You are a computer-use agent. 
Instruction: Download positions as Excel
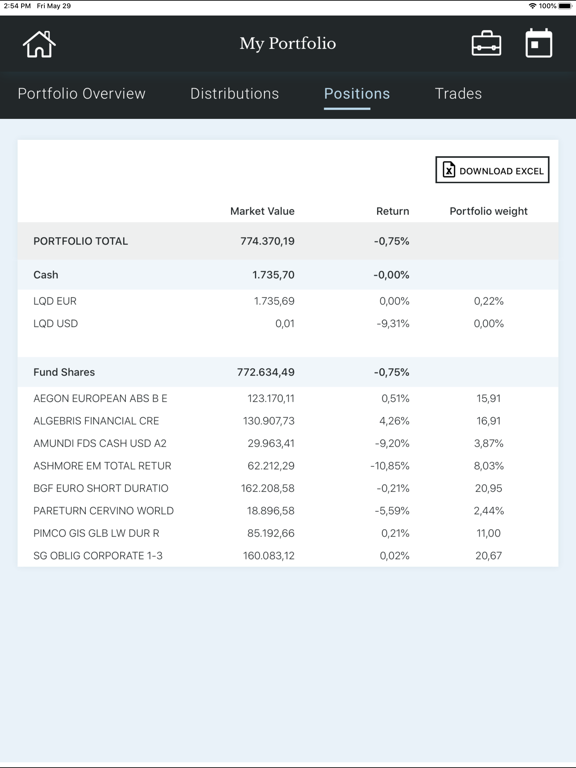[492, 170]
